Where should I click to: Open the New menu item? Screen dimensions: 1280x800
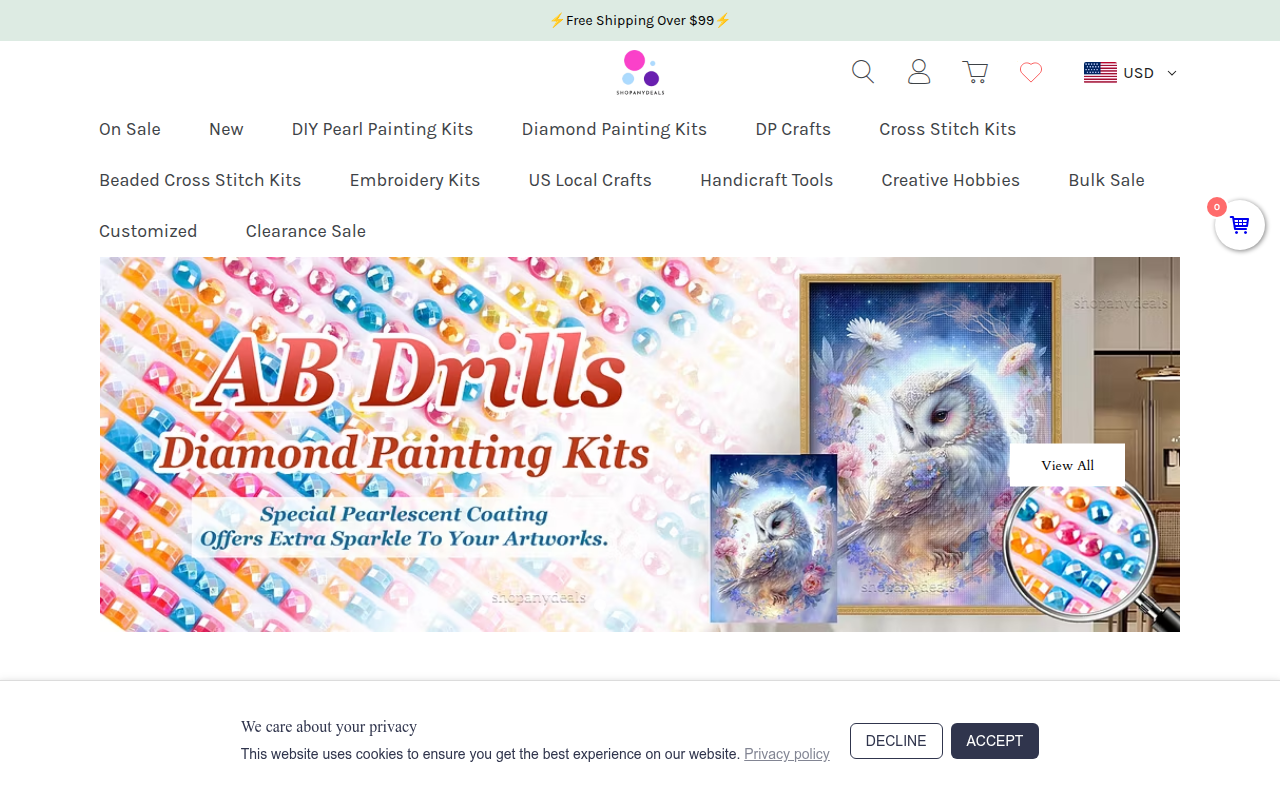(226, 129)
